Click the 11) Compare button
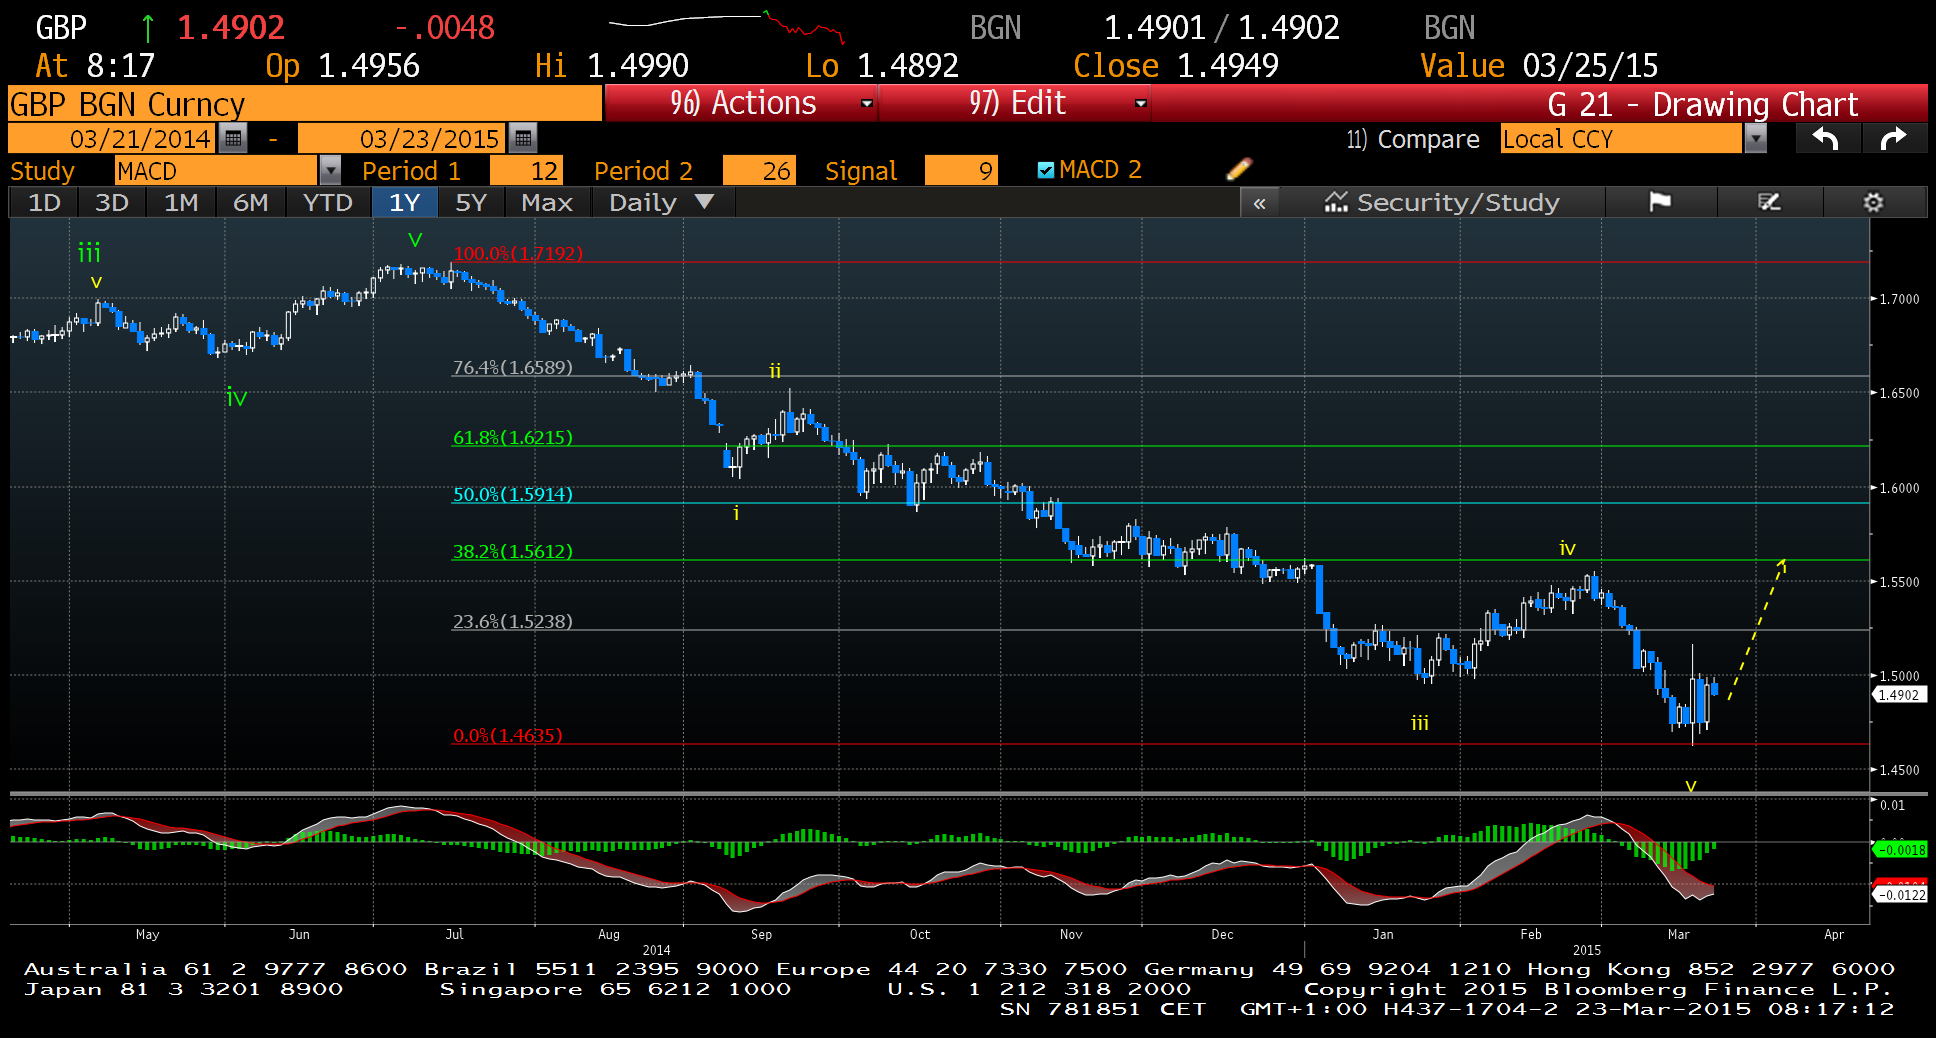 pos(1412,139)
